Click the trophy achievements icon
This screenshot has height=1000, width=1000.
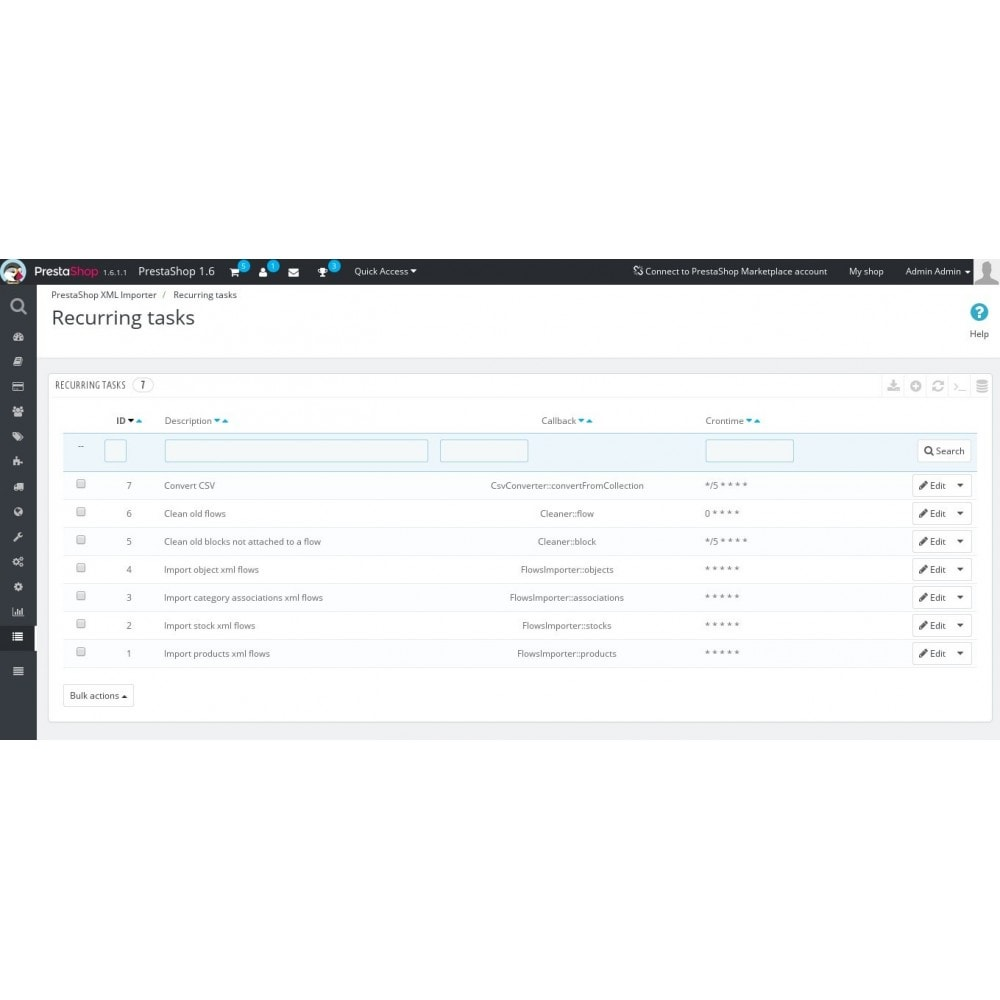tap(322, 272)
